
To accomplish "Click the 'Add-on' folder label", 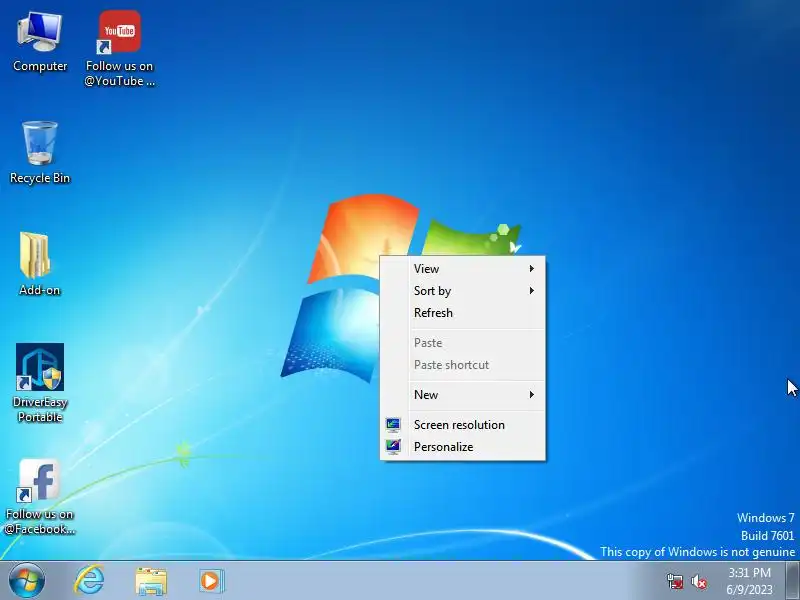I will pos(40,290).
